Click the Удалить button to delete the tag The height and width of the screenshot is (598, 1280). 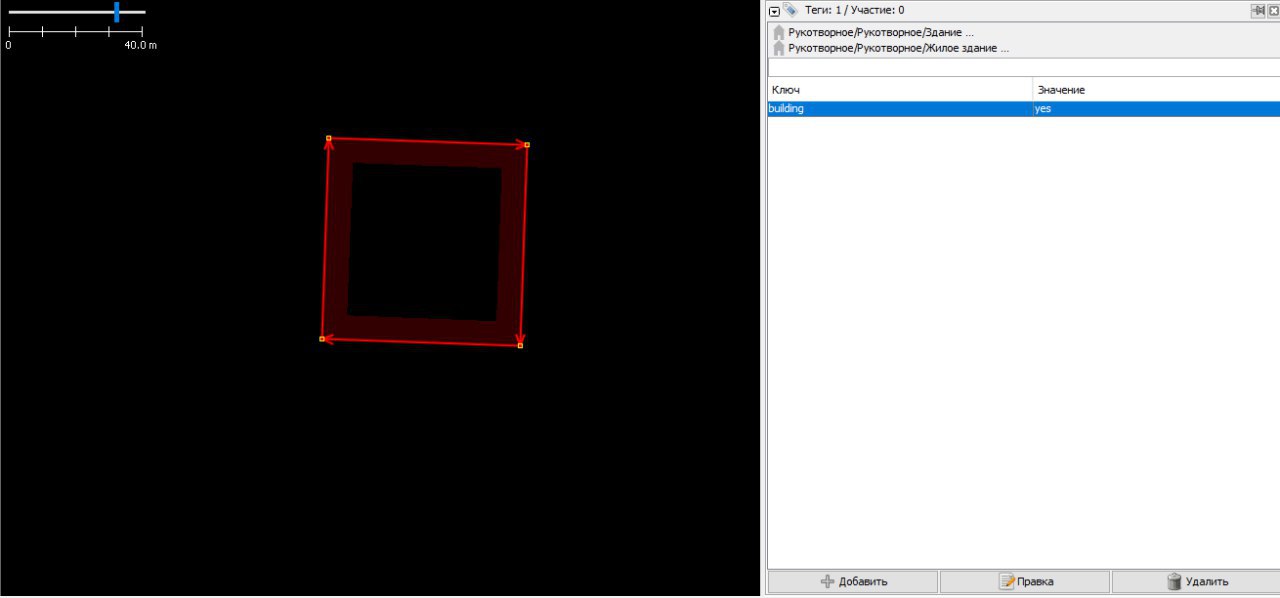pos(1196,581)
